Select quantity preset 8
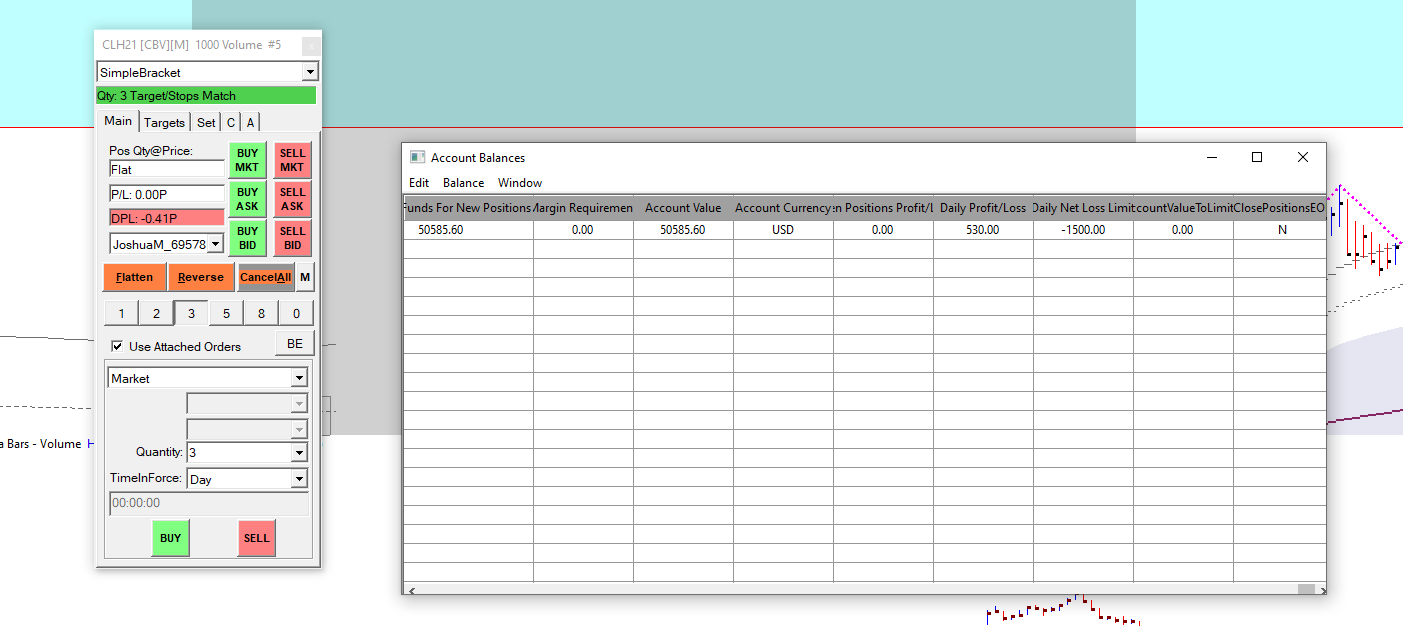This screenshot has height=626, width=1403. [261, 314]
